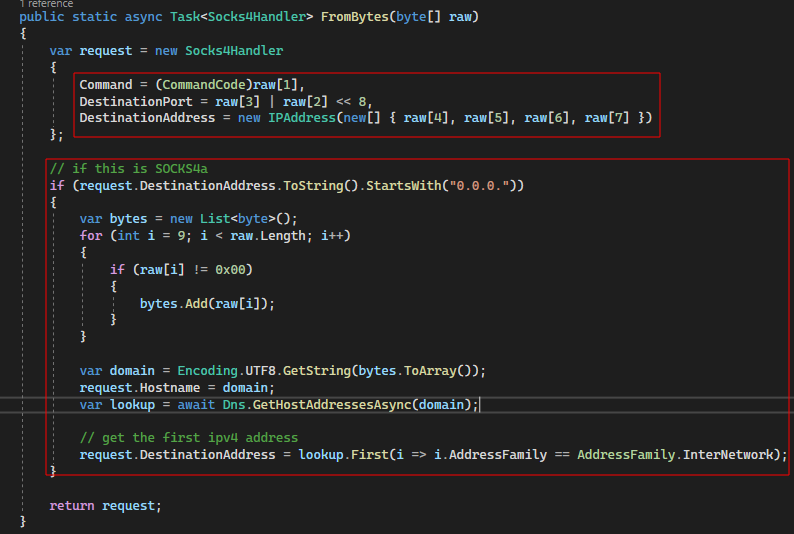
Task: Click the 0x00 hex literal
Action: (230, 270)
